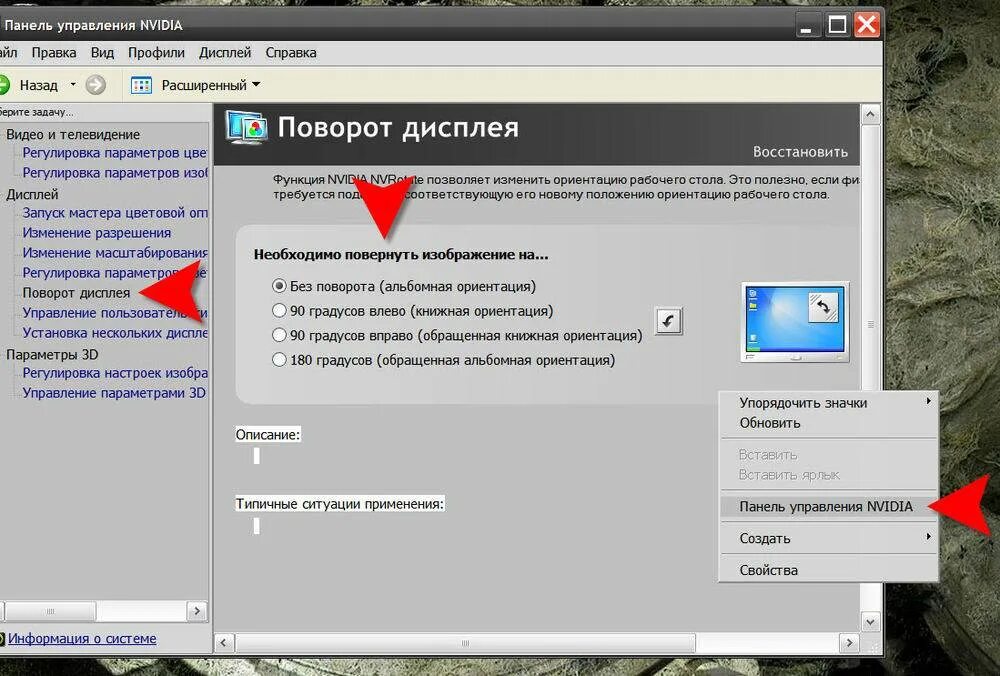
Task: Select the Видео и телевидение category
Action: pos(73,135)
